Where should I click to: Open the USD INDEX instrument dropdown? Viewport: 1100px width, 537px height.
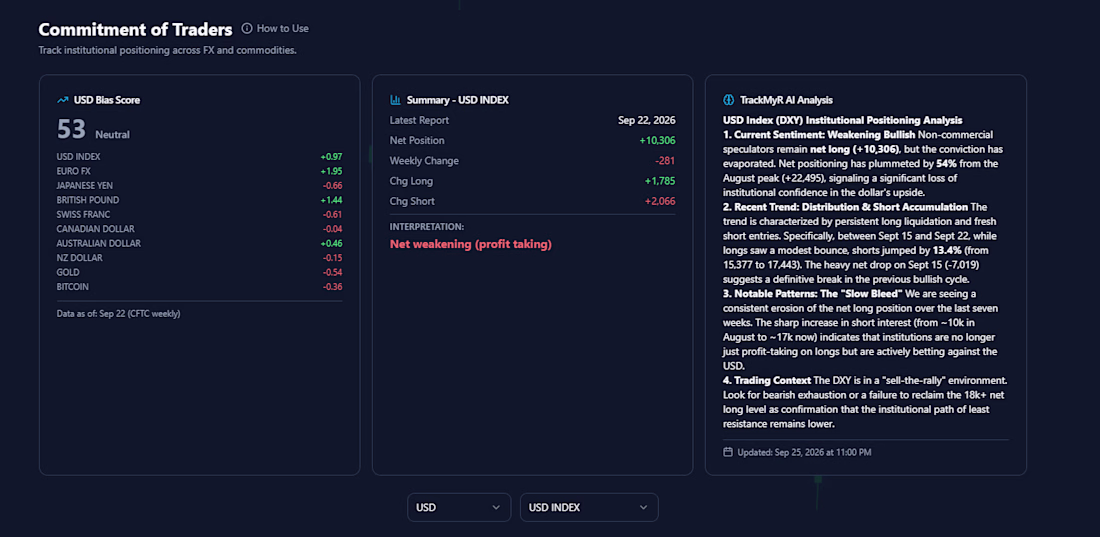click(x=589, y=508)
